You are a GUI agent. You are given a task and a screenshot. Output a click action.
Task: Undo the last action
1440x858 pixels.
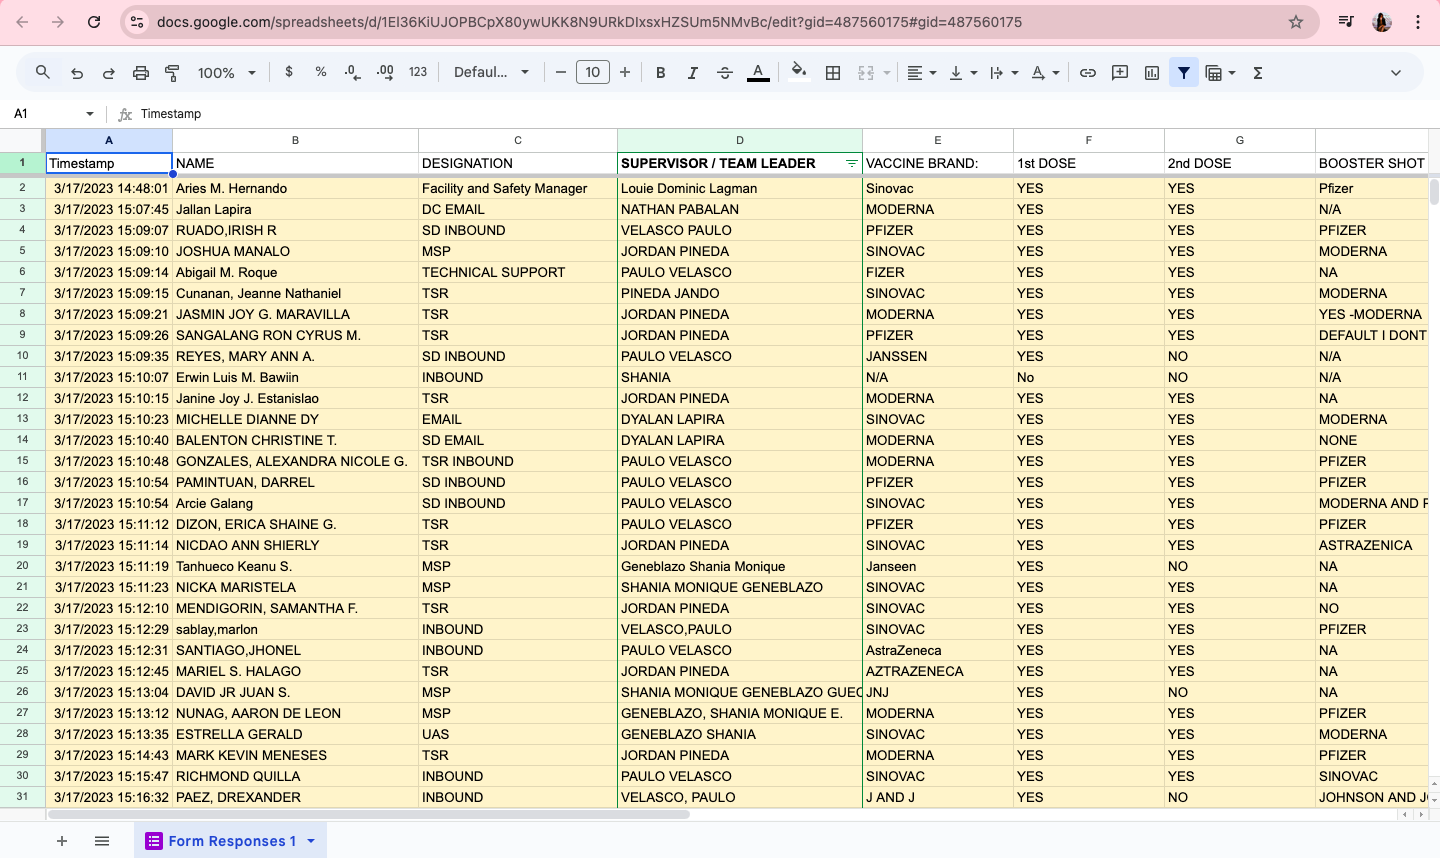click(77, 72)
